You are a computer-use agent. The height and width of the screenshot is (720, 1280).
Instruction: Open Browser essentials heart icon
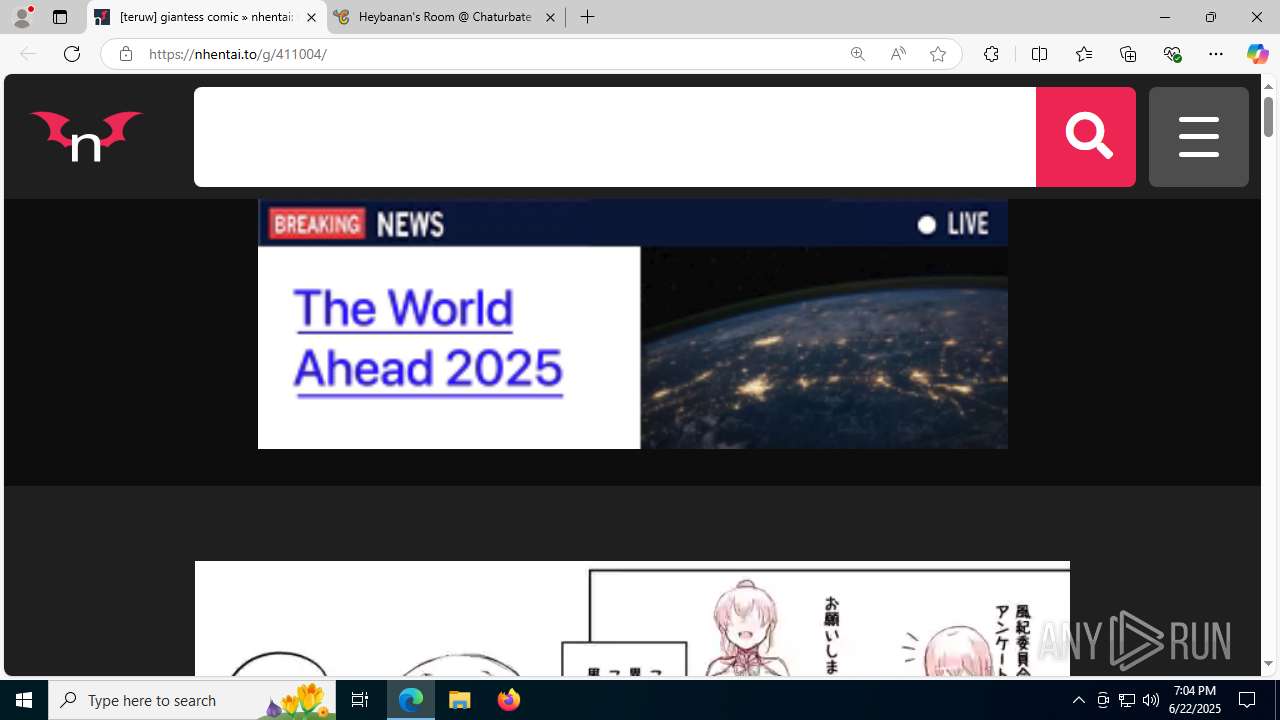pos(1172,54)
